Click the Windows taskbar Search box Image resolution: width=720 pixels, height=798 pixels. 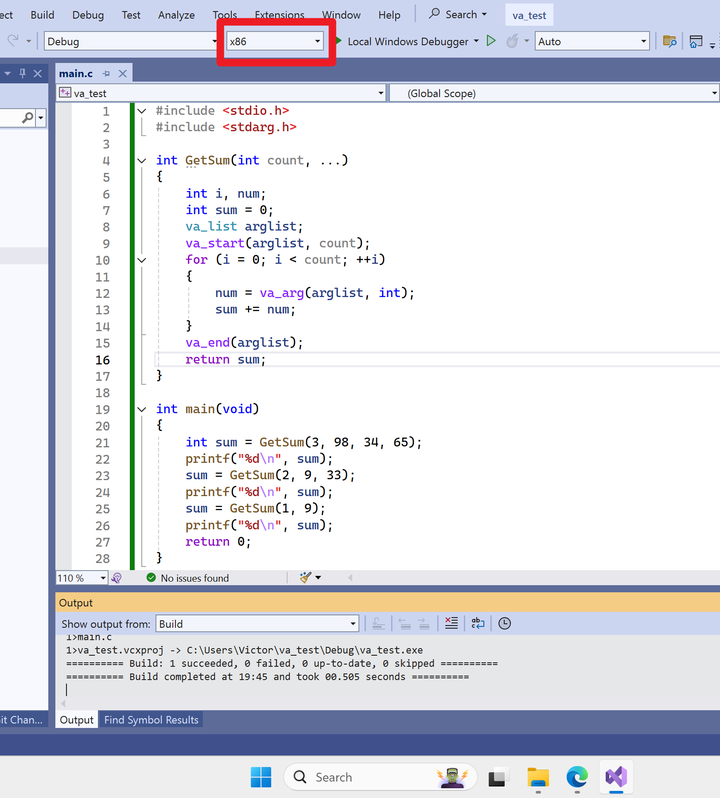pyautogui.click(x=380, y=777)
